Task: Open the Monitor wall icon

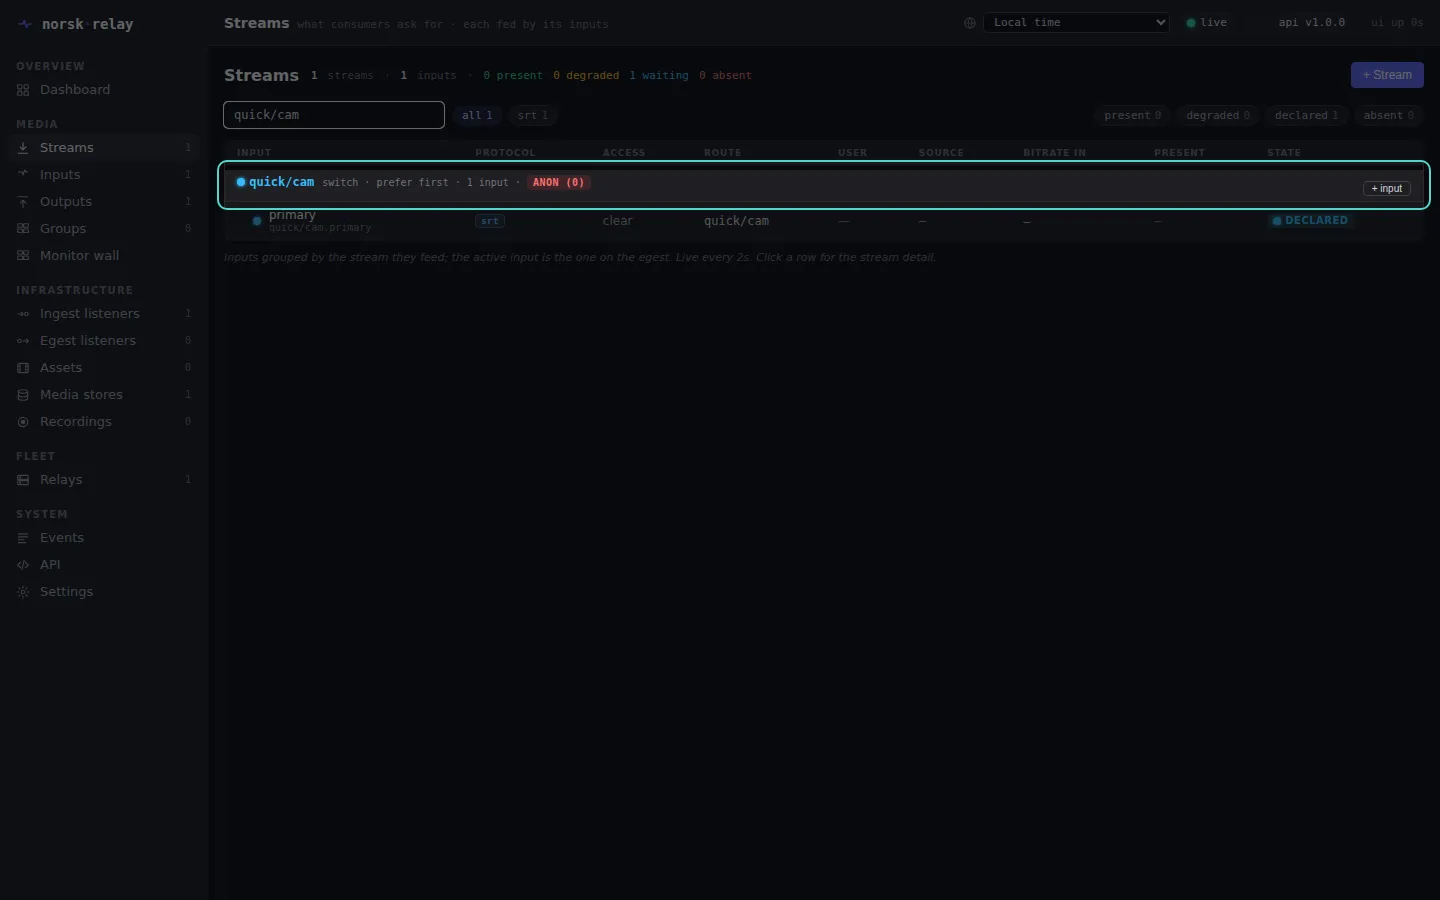Action: (23, 256)
